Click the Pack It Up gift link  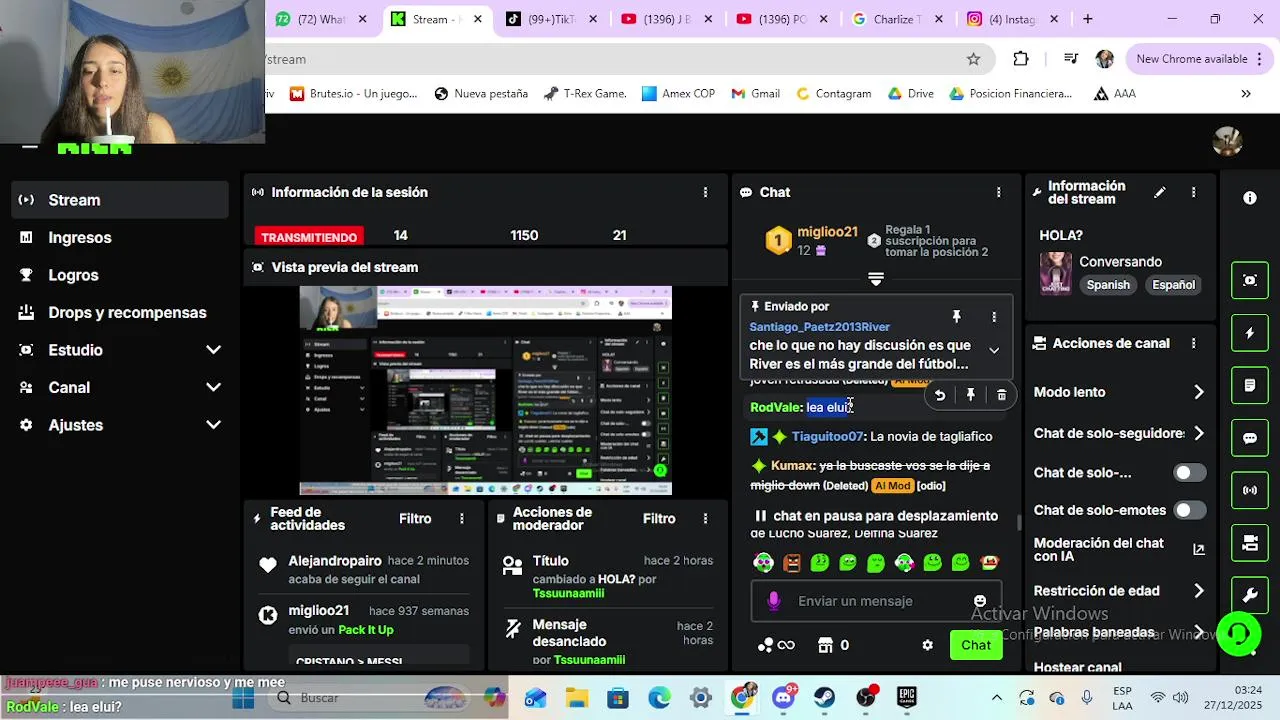pyautogui.click(x=366, y=630)
